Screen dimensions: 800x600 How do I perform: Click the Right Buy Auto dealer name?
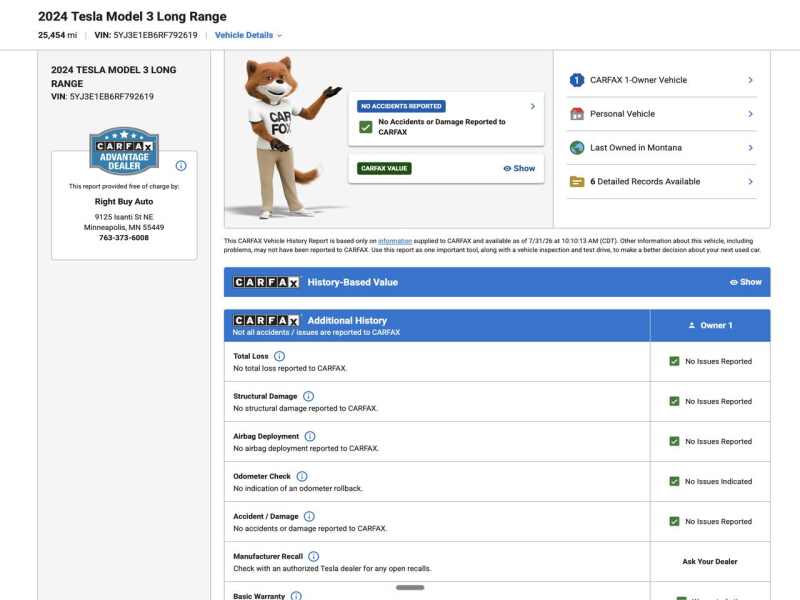pyautogui.click(x=124, y=202)
